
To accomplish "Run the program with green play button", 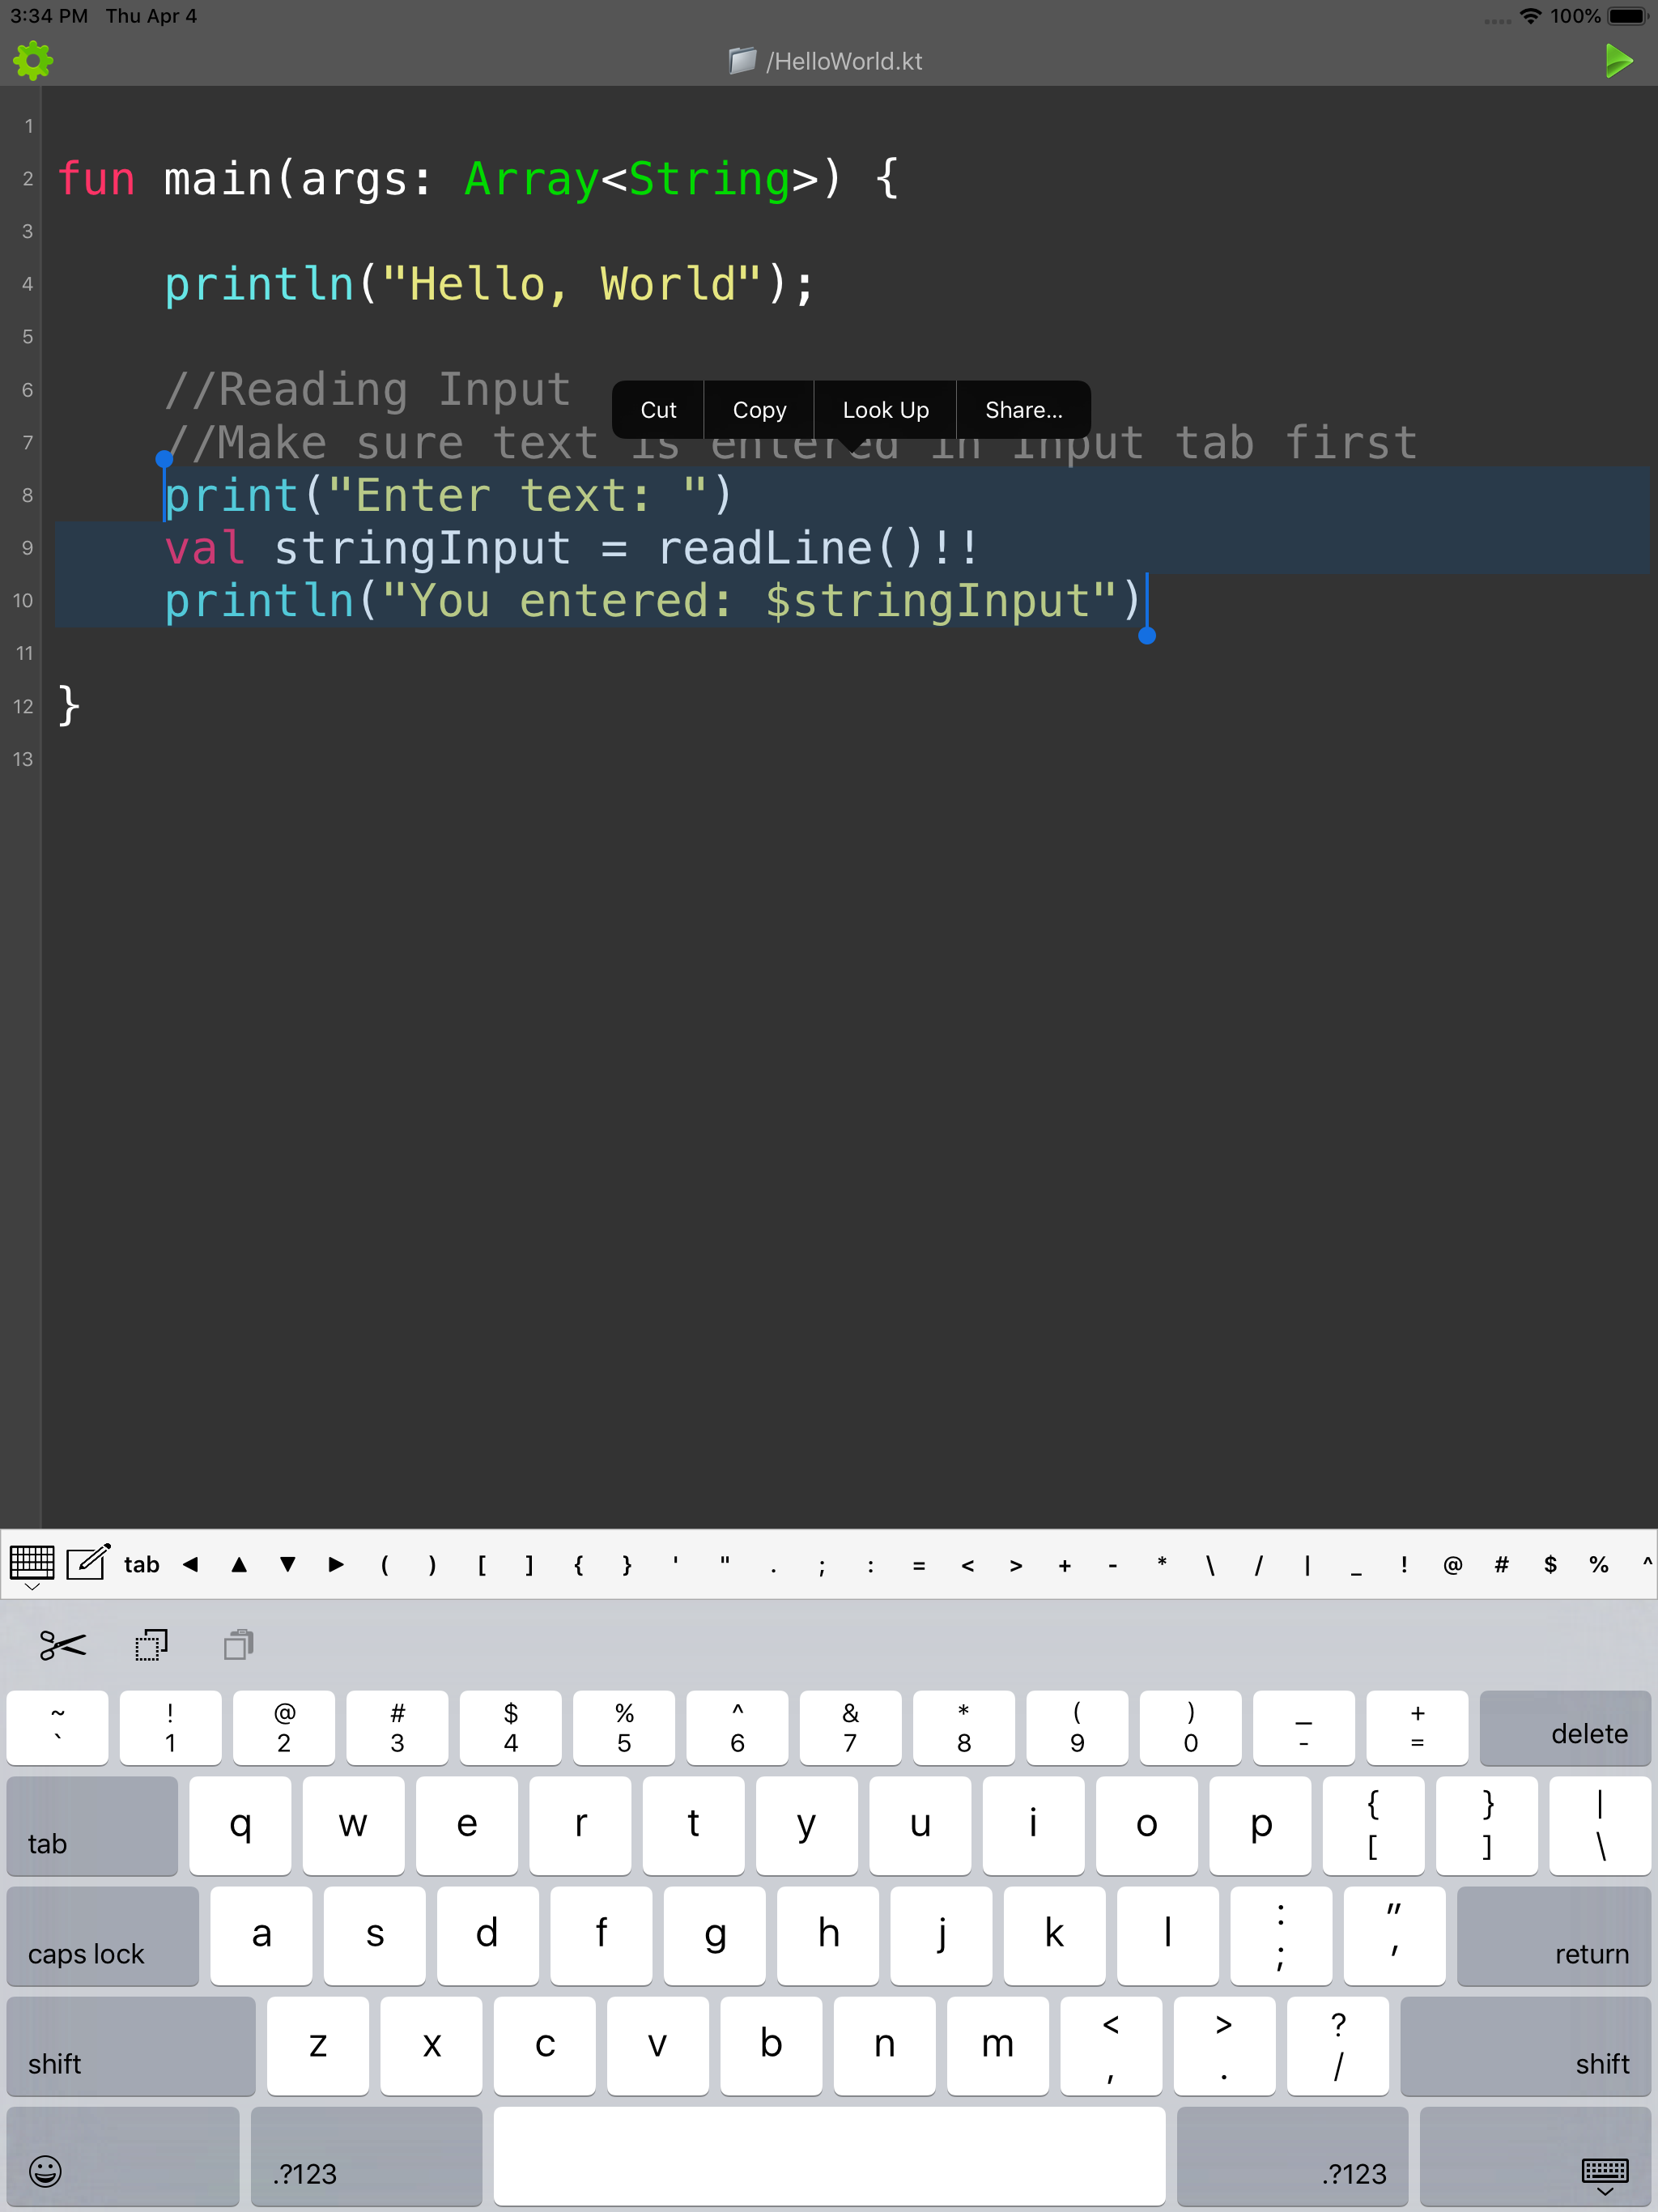I will 1618,61.
